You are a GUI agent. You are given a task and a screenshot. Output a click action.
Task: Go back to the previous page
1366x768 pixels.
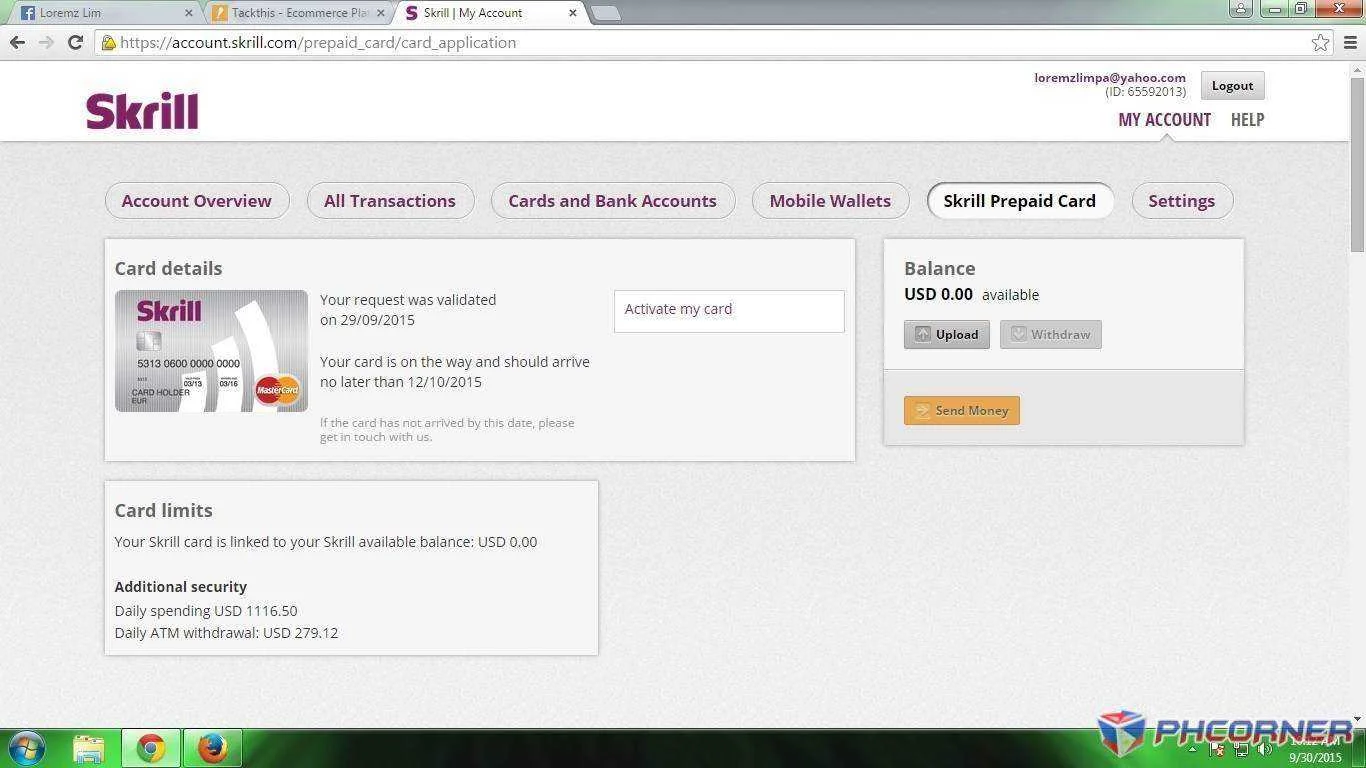(x=17, y=42)
